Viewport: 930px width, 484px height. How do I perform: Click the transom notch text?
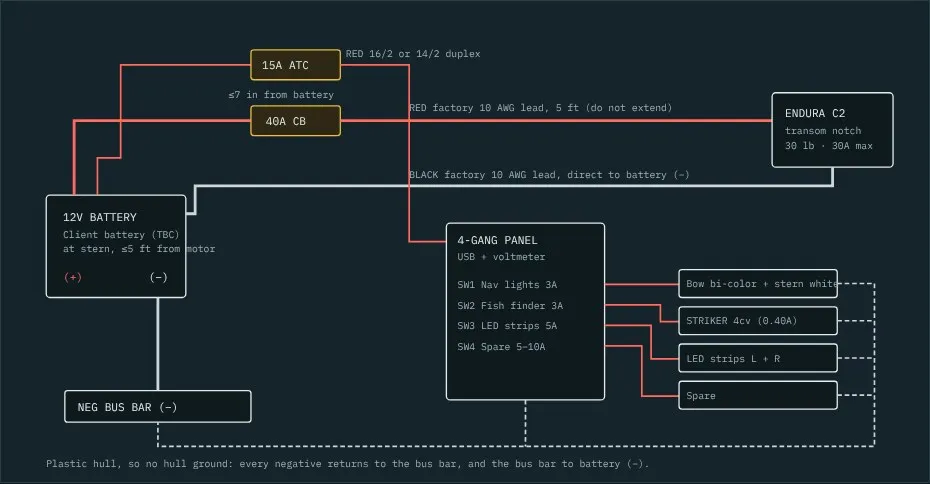pos(823,130)
